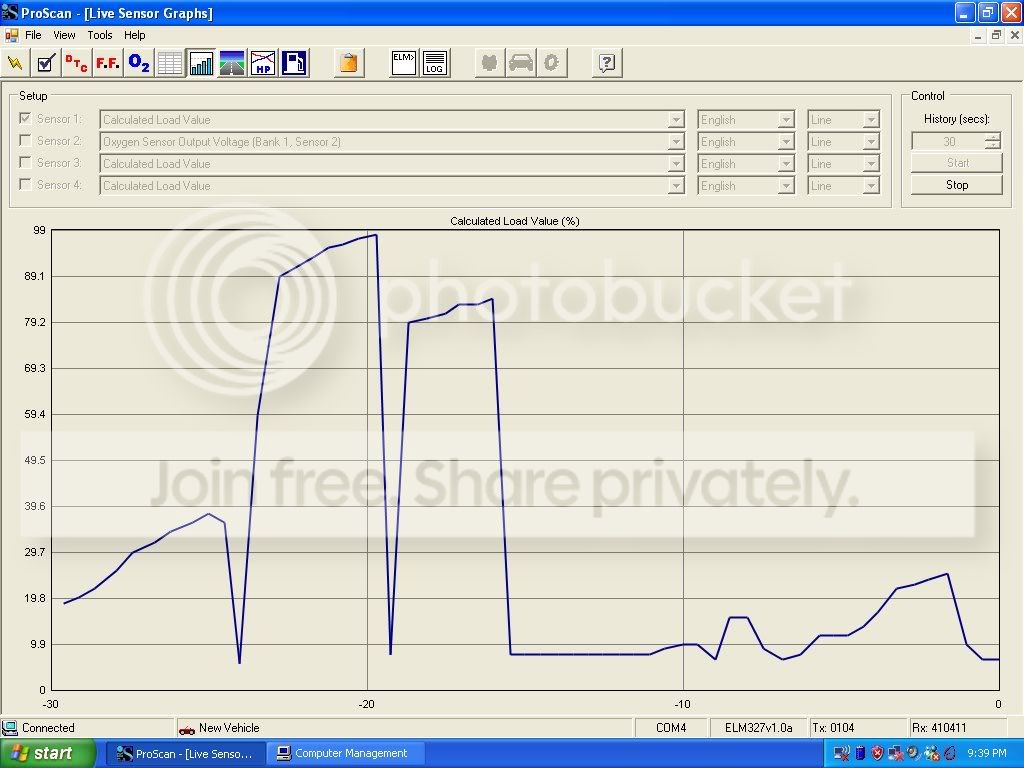Screen dimensions: 1024x768
Task: Open the F.F. freeze frame view
Action: click(x=108, y=64)
